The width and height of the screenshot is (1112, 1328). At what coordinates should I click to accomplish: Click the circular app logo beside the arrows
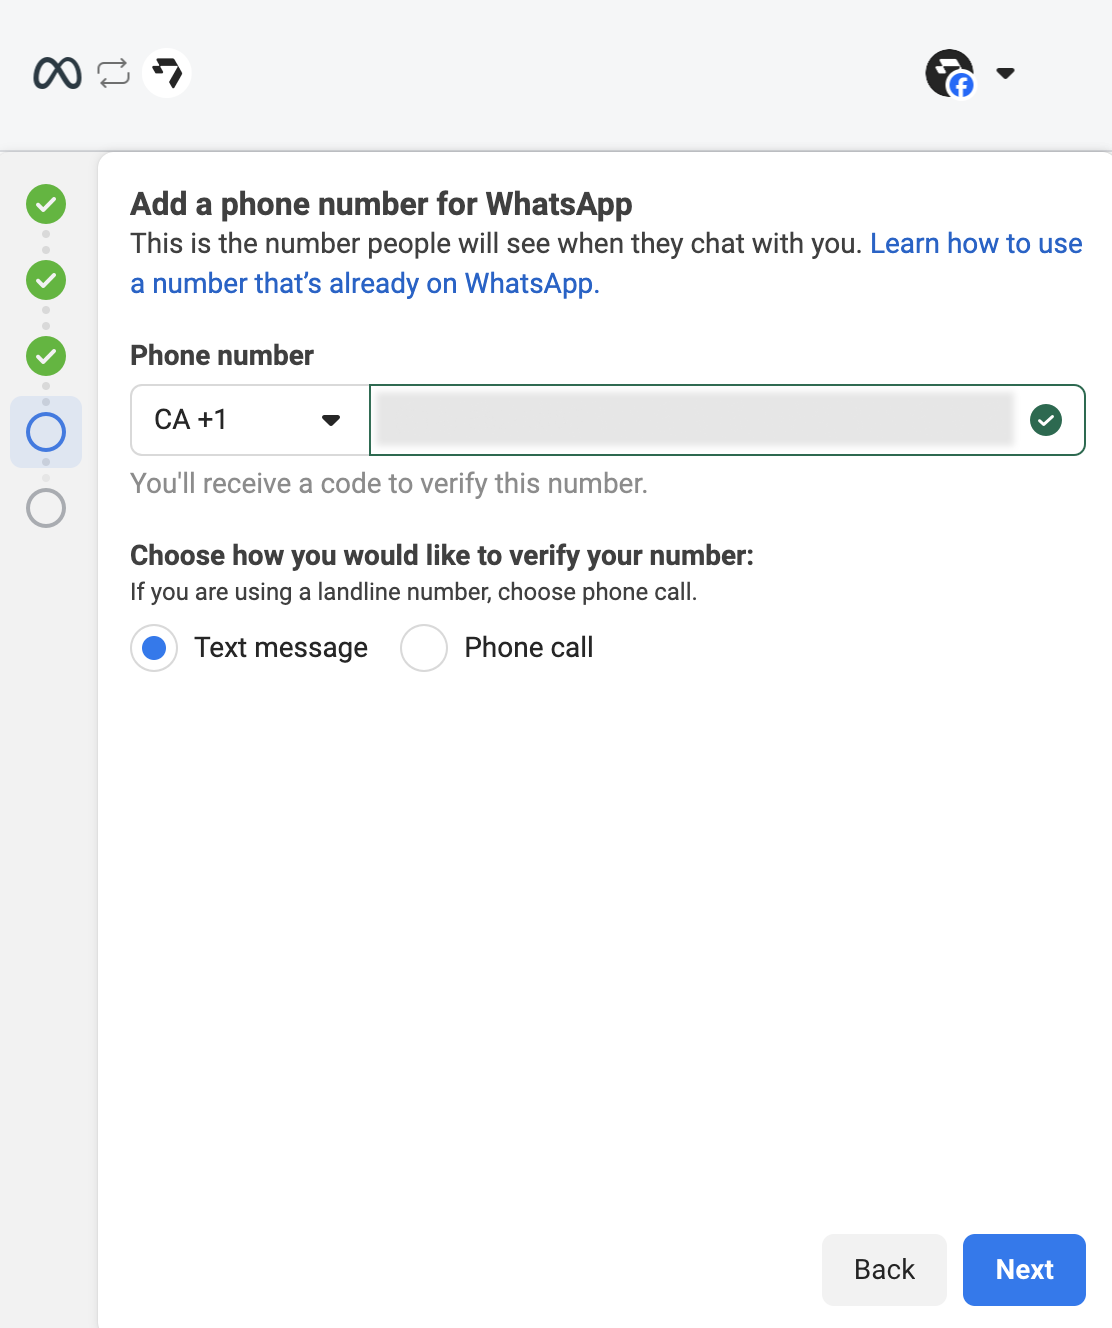[x=167, y=72]
